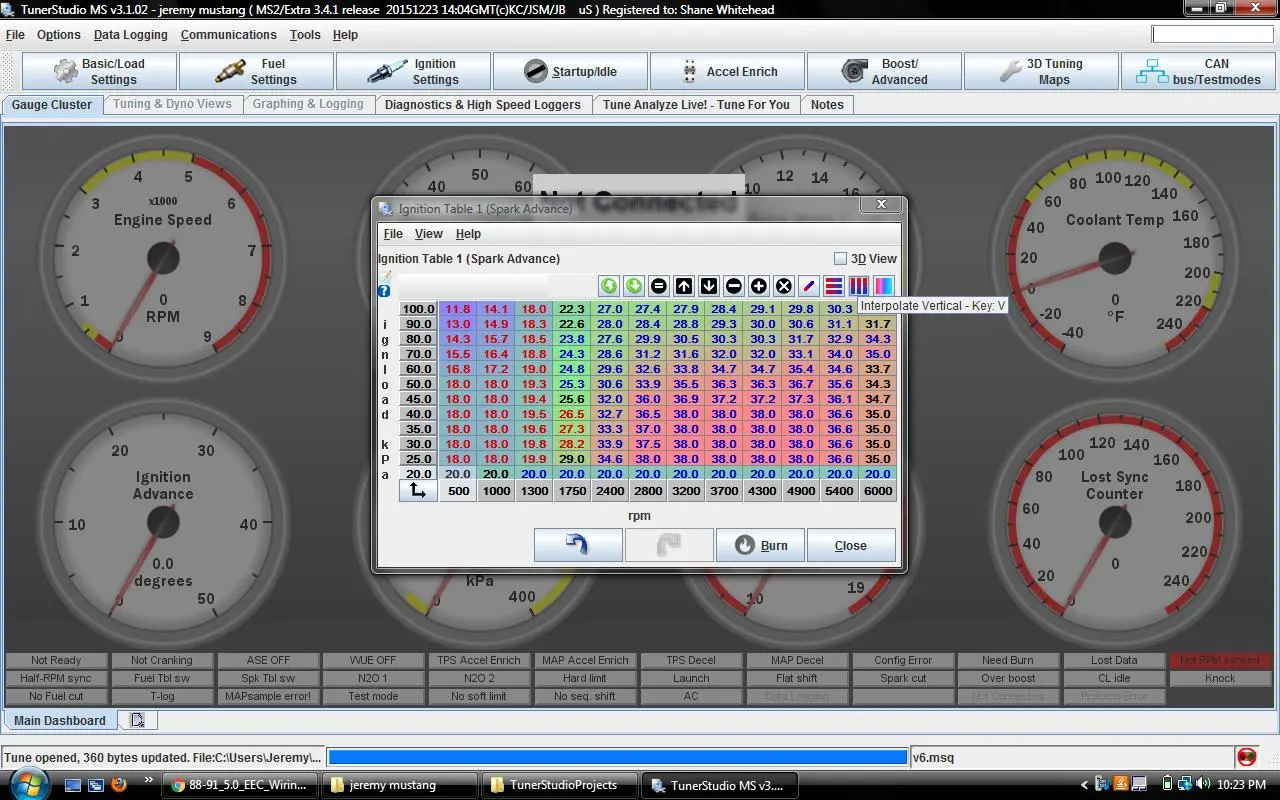
Task: Open Accel Enrich dropdown menu
Action: (727, 71)
